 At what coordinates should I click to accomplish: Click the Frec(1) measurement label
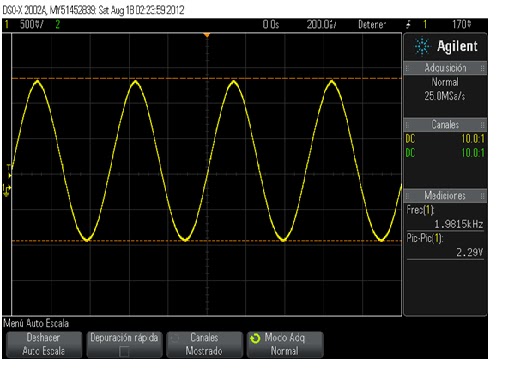click(x=420, y=210)
